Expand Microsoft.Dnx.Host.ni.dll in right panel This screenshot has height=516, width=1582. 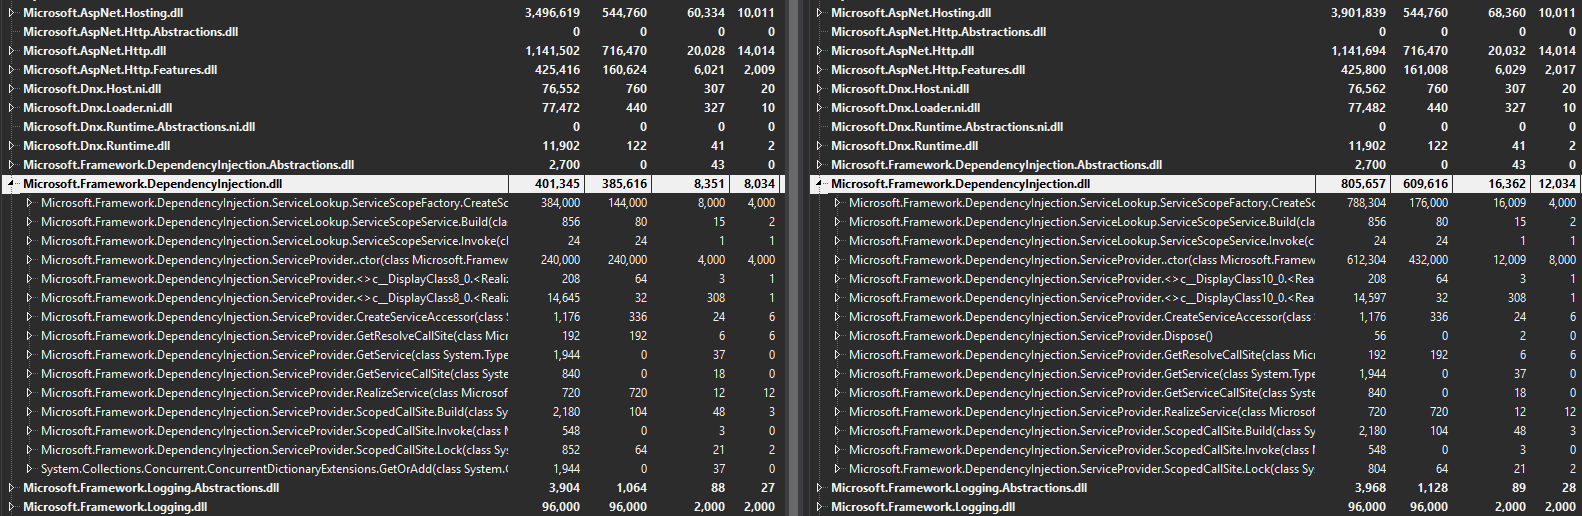820,89
